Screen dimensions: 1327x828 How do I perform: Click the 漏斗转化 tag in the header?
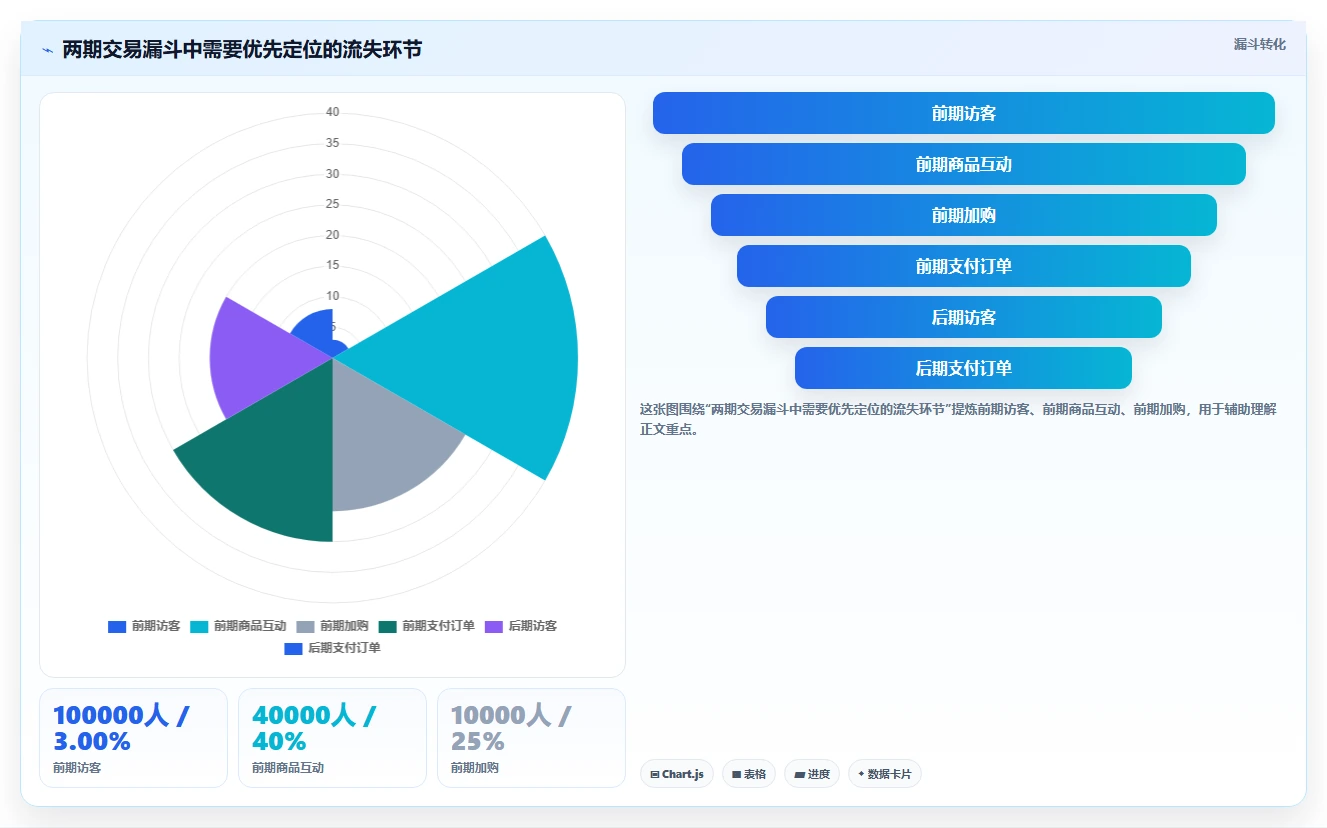coord(1259,44)
